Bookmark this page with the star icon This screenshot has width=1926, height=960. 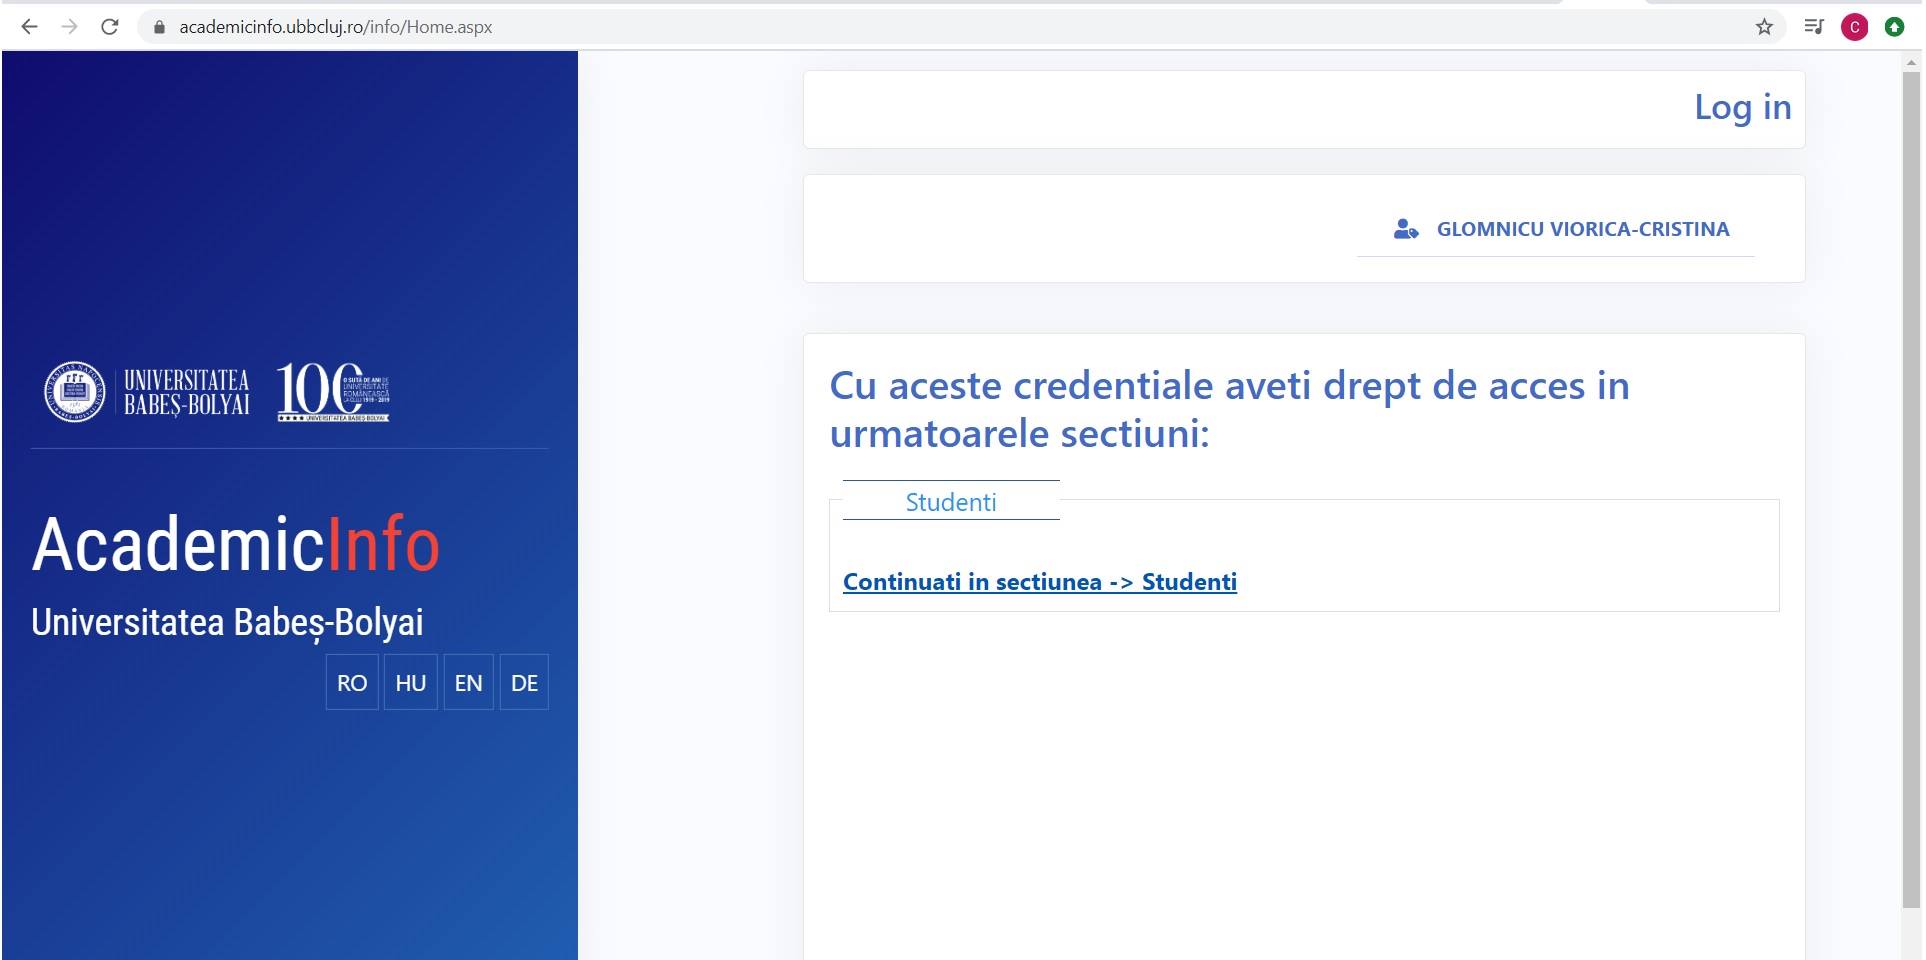1764,27
